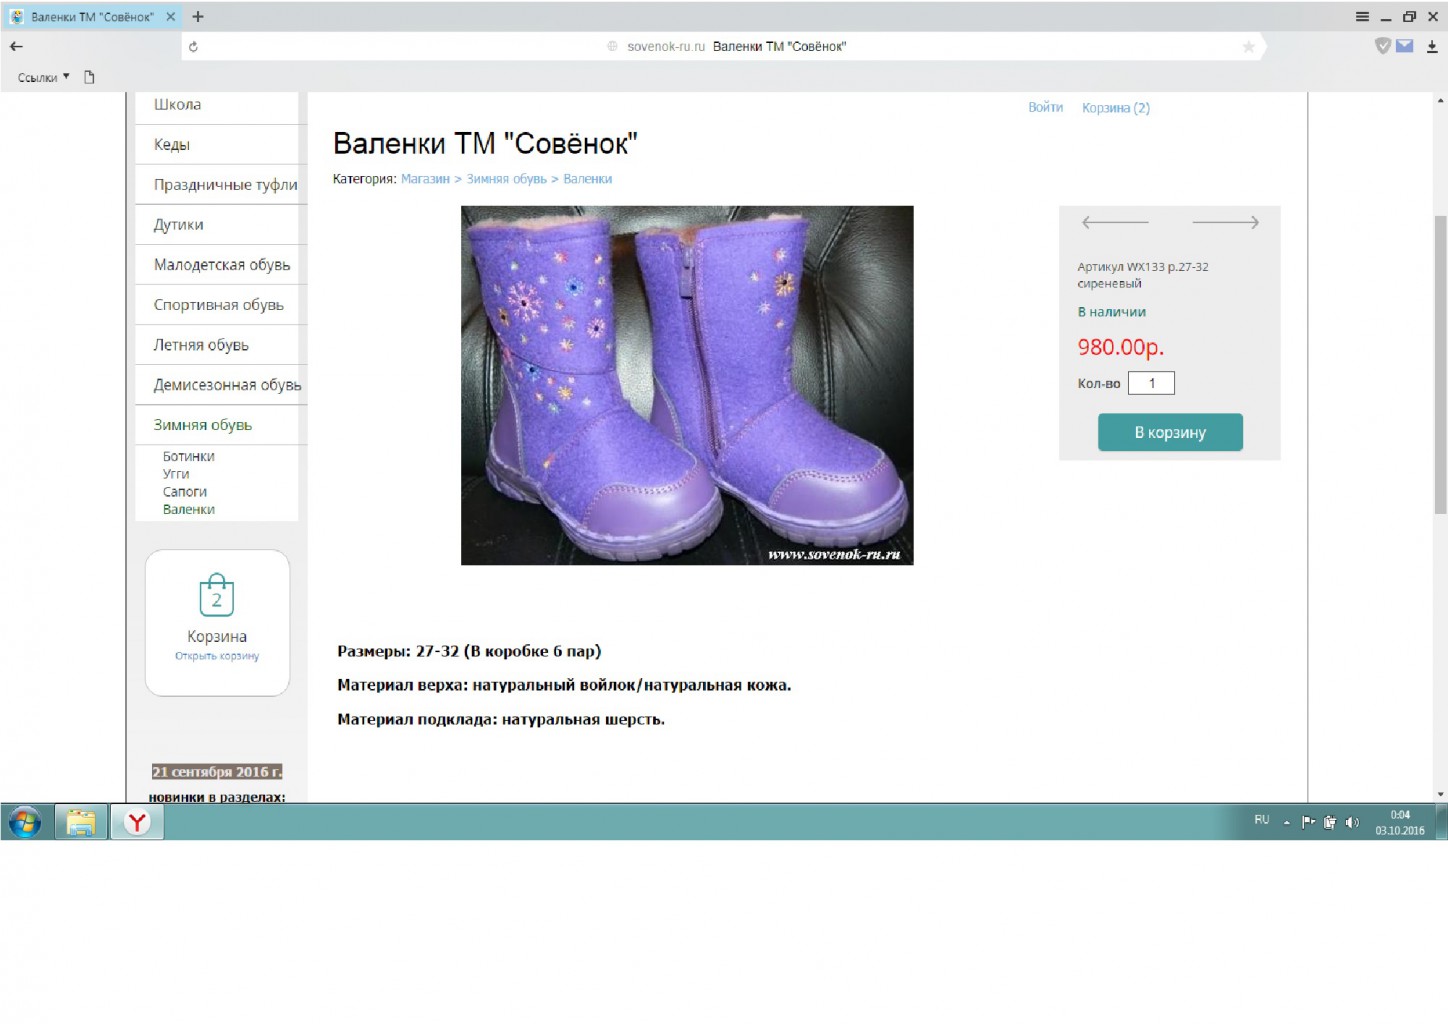Open browser downloads arrow icon

1432,46
